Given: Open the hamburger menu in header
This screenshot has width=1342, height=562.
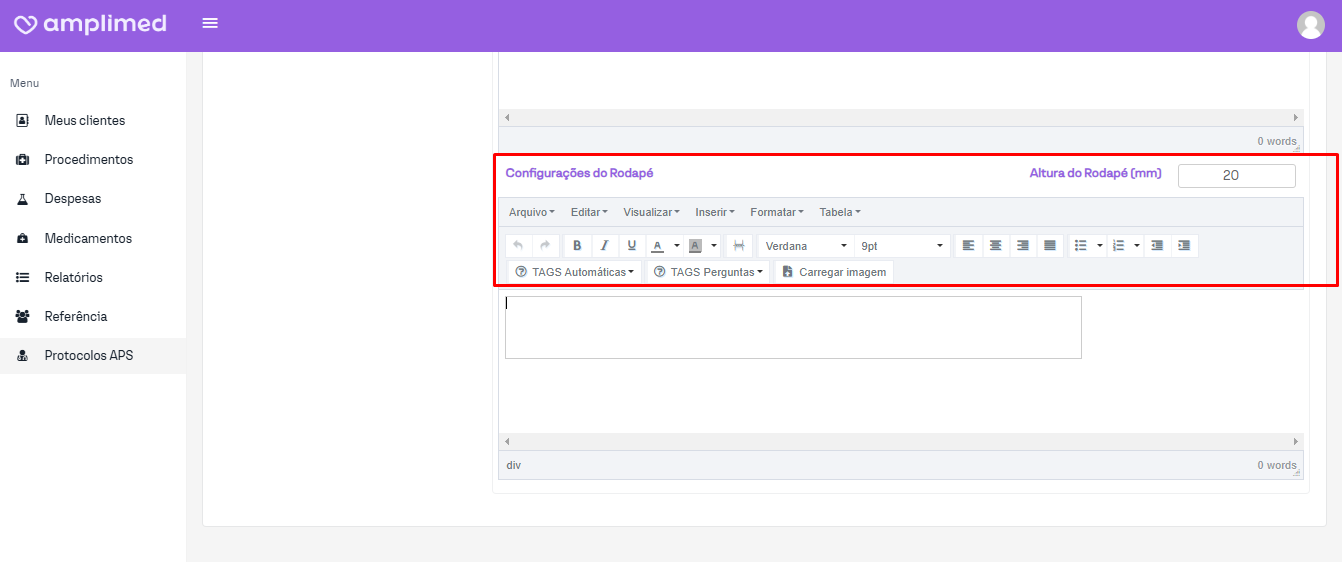Looking at the screenshot, I should click(x=210, y=23).
